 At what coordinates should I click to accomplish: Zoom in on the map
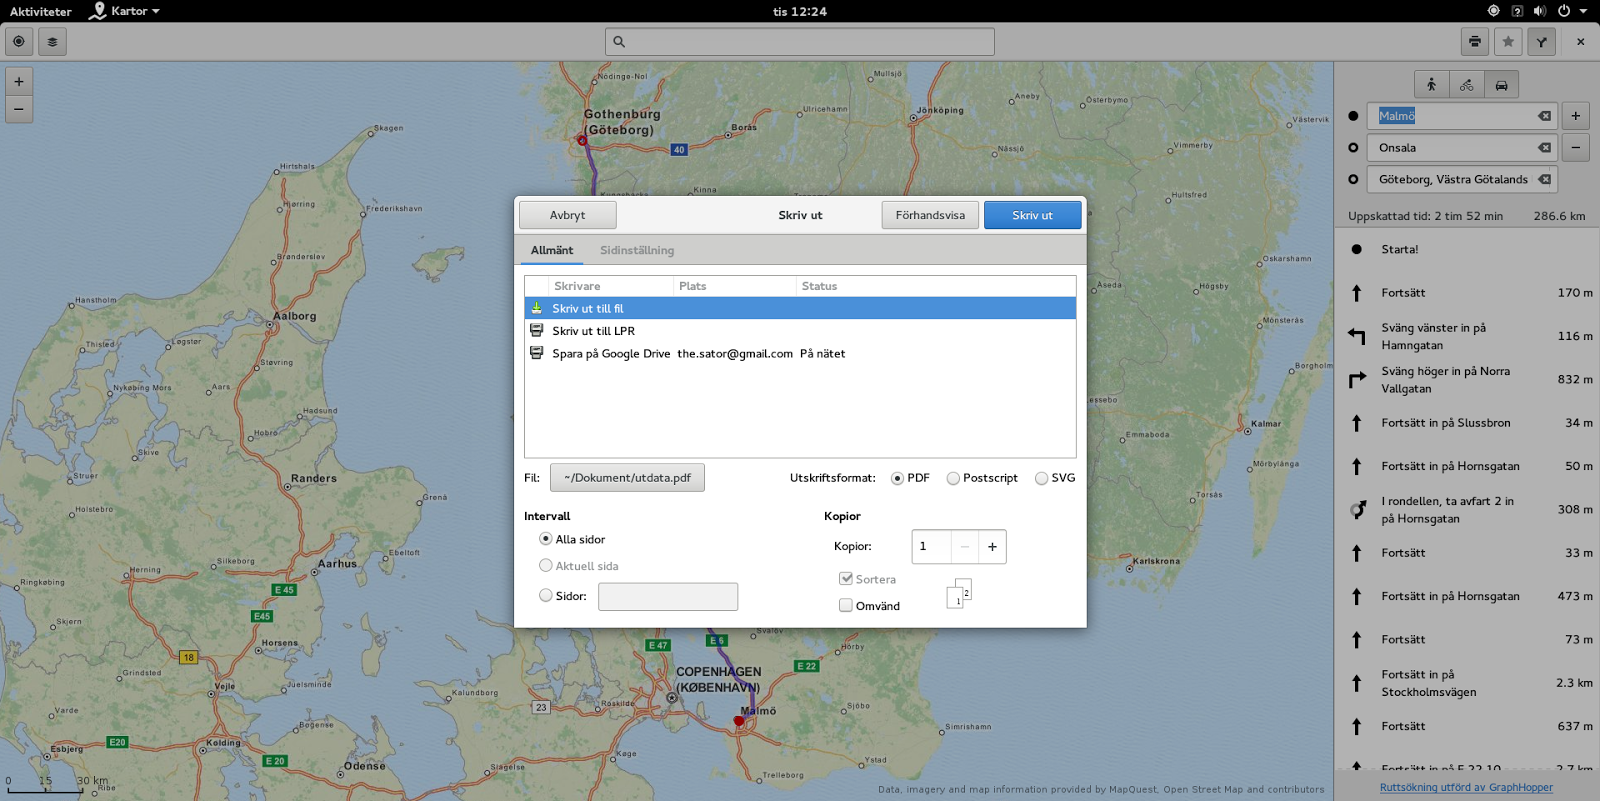click(19, 82)
